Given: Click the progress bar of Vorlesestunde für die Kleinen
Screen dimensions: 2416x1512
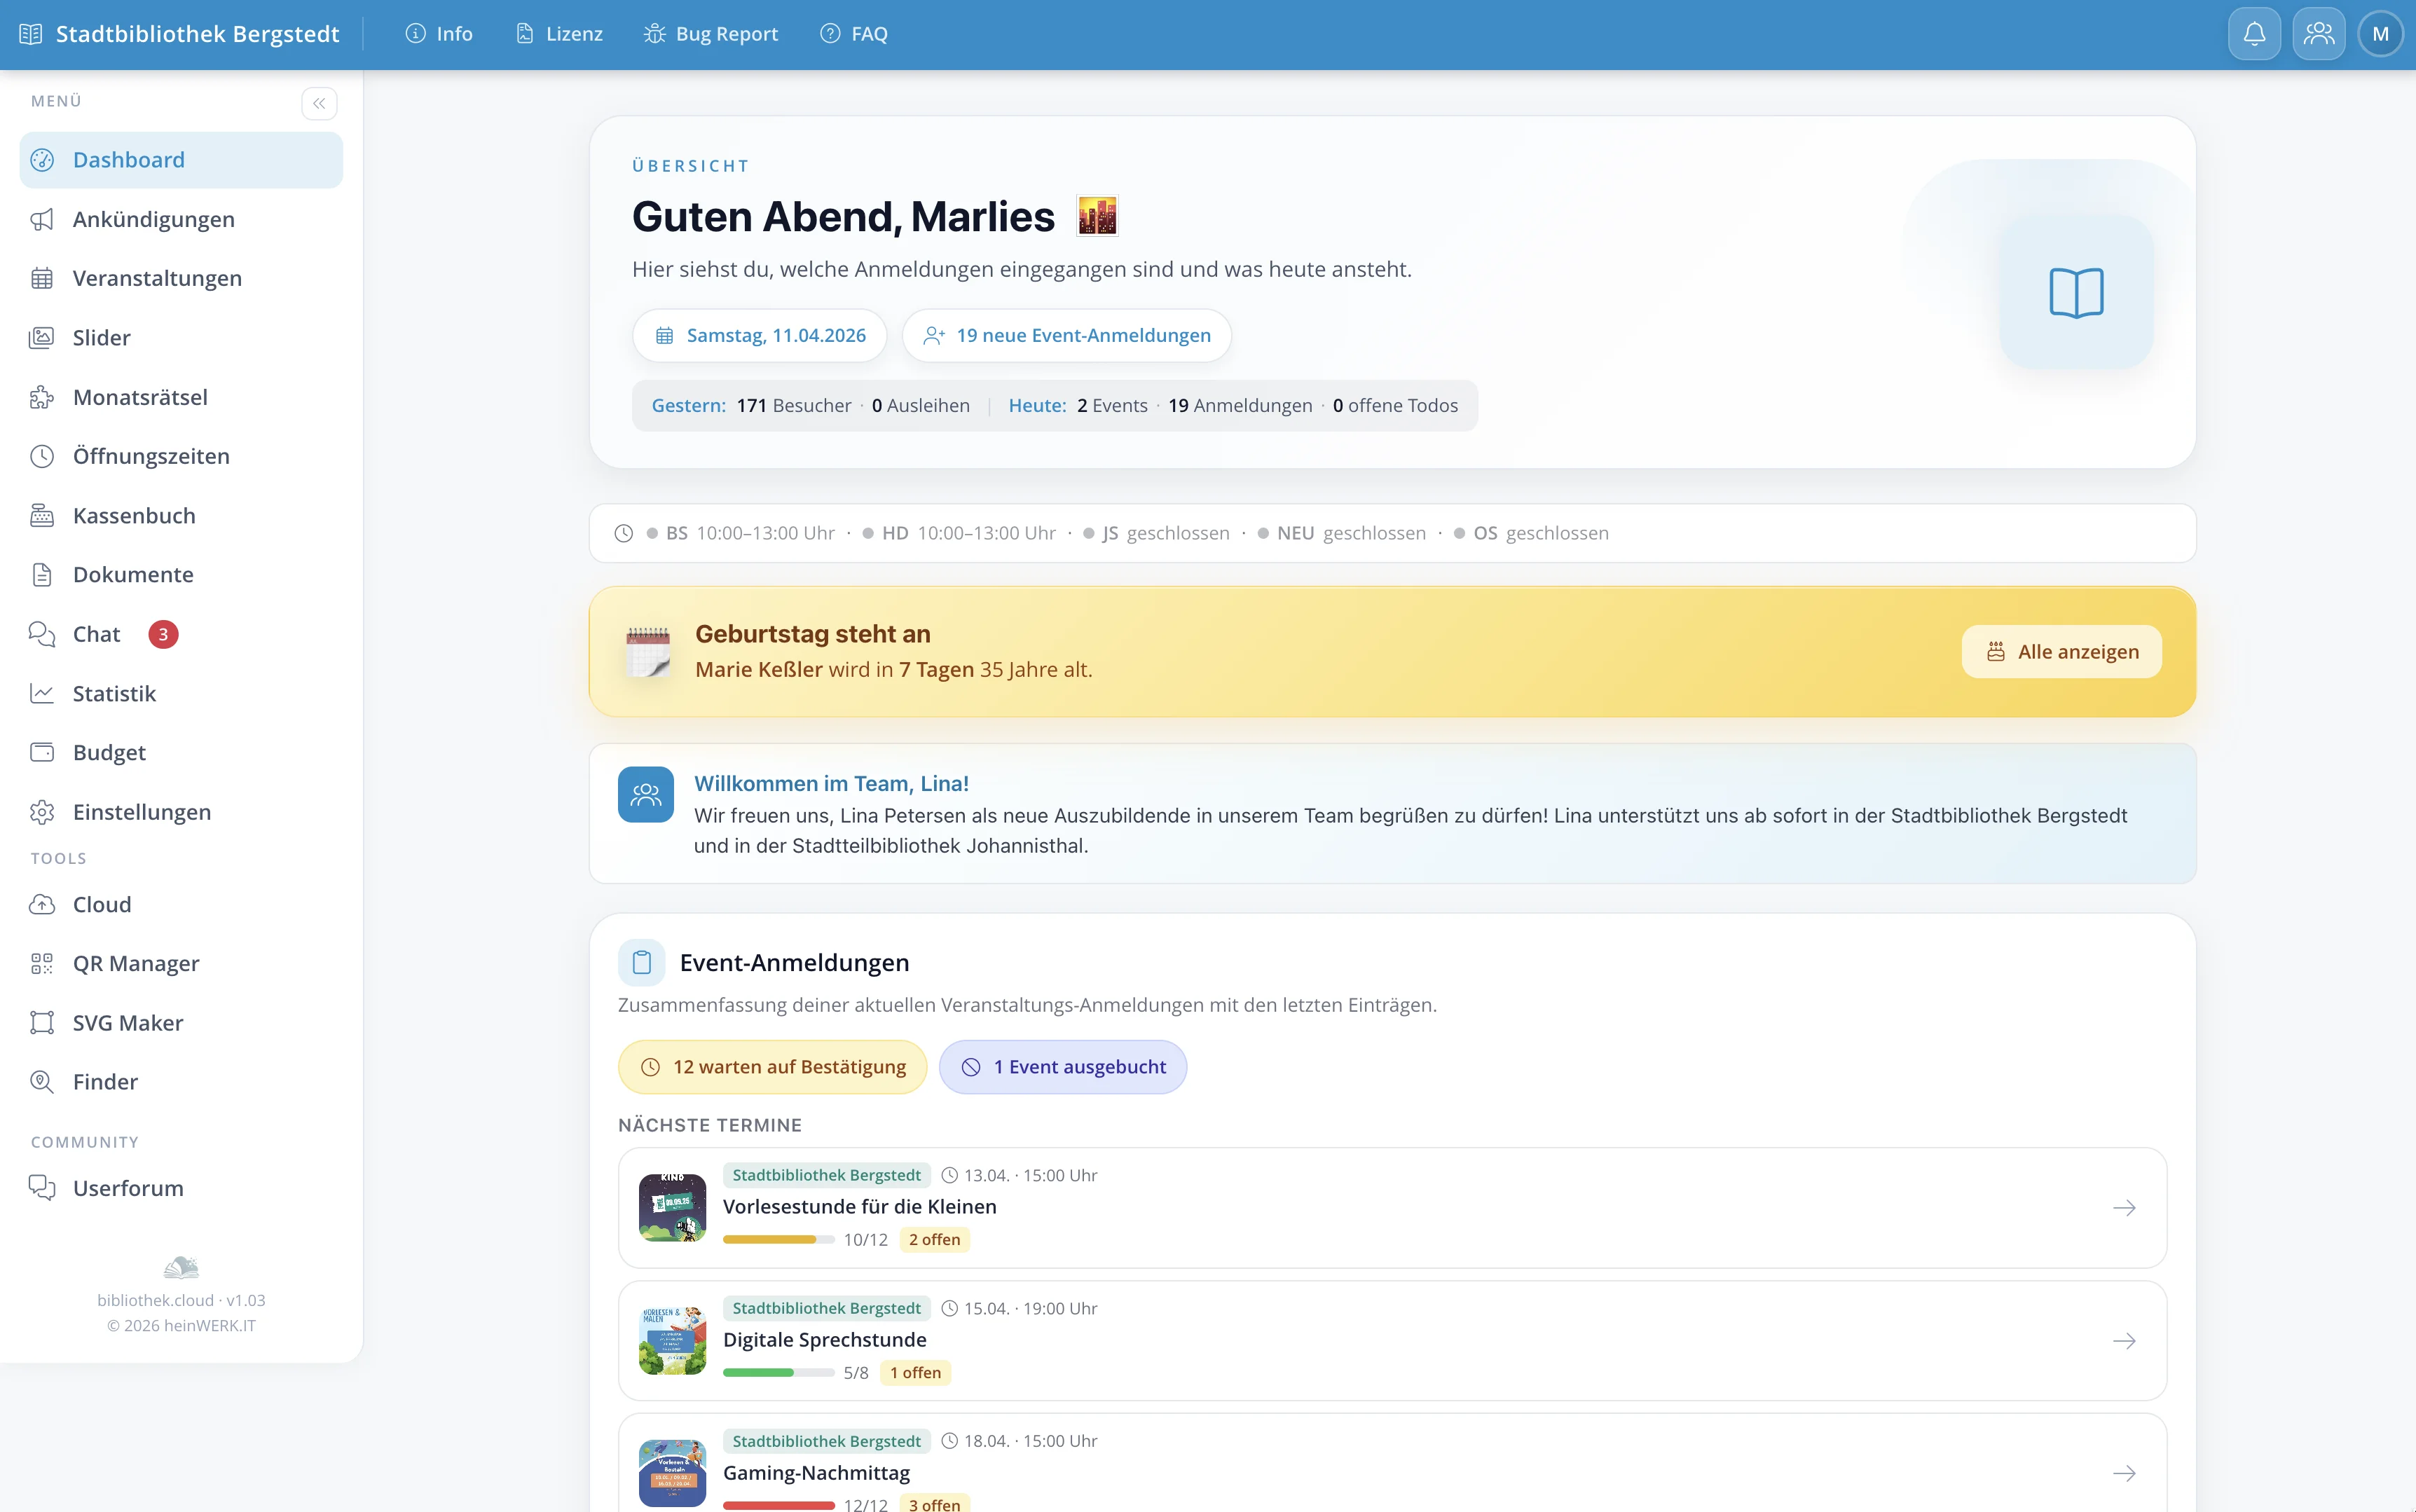Looking at the screenshot, I should coord(779,1239).
